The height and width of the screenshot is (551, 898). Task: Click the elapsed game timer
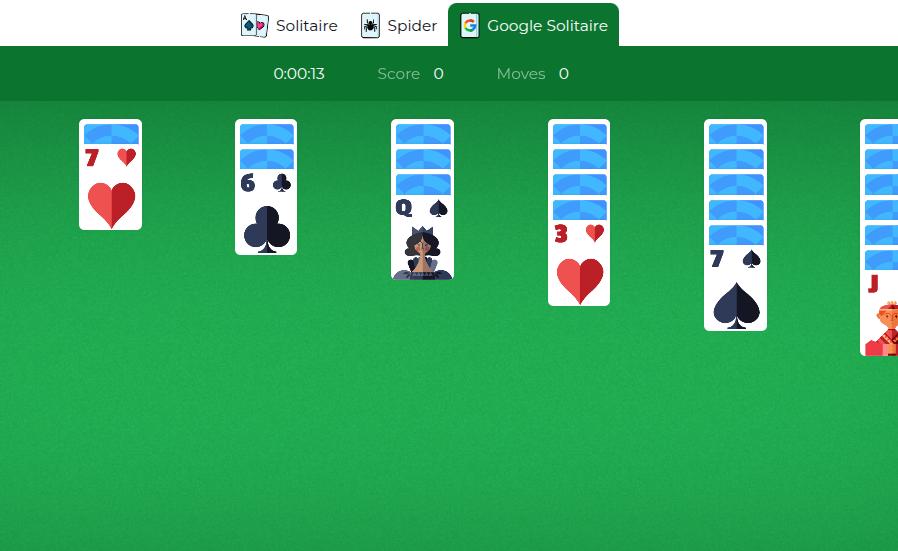click(299, 74)
